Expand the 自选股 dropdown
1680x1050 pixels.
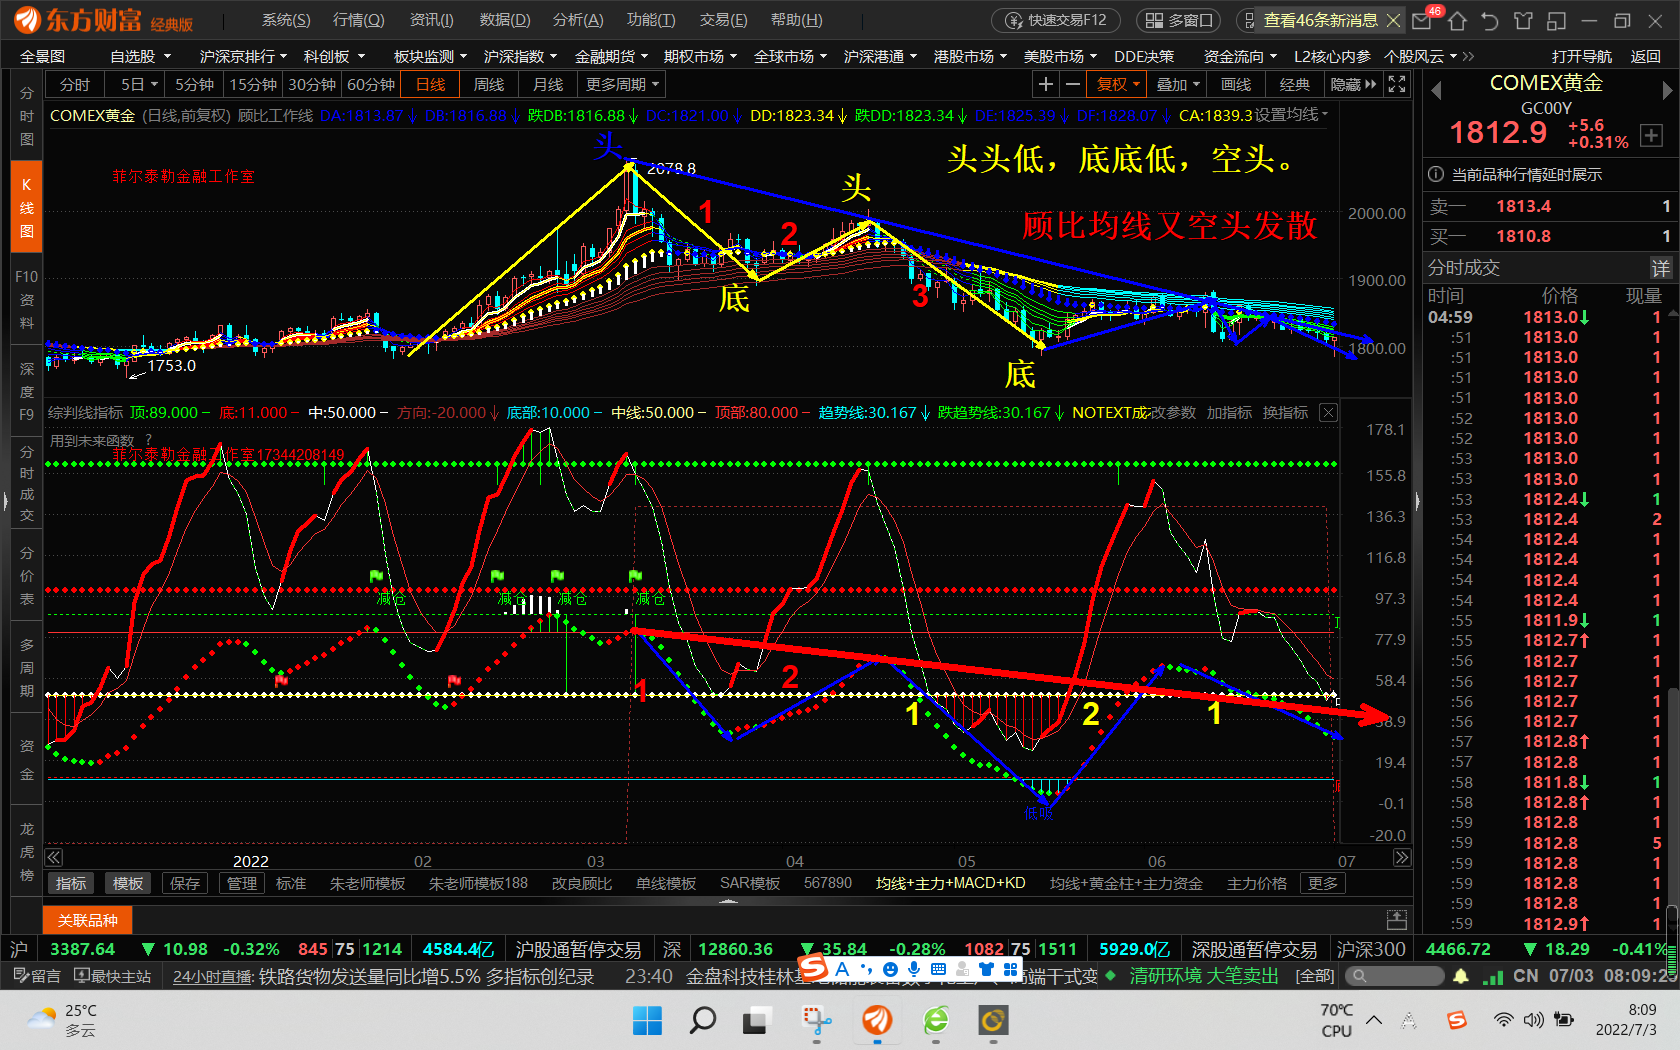tap(141, 57)
